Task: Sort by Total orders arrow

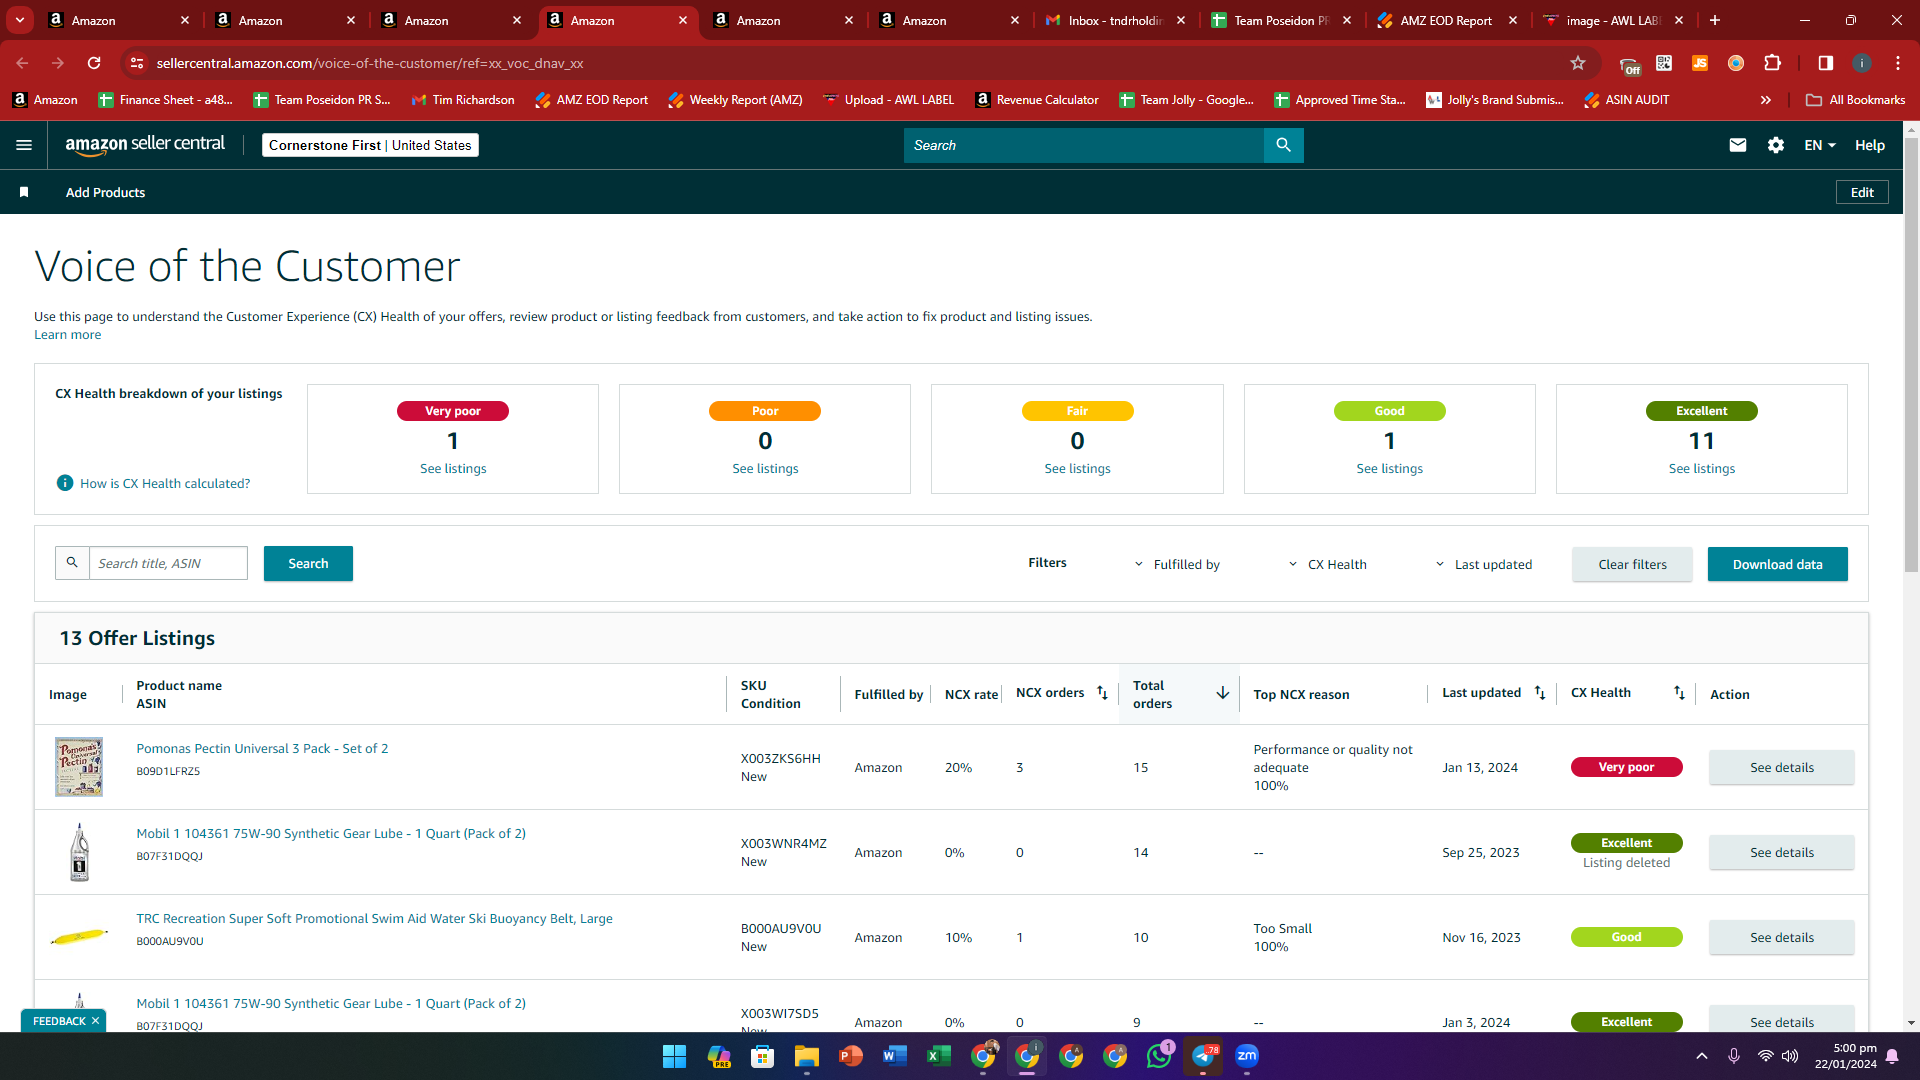Action: click(x=1222, y=693)
